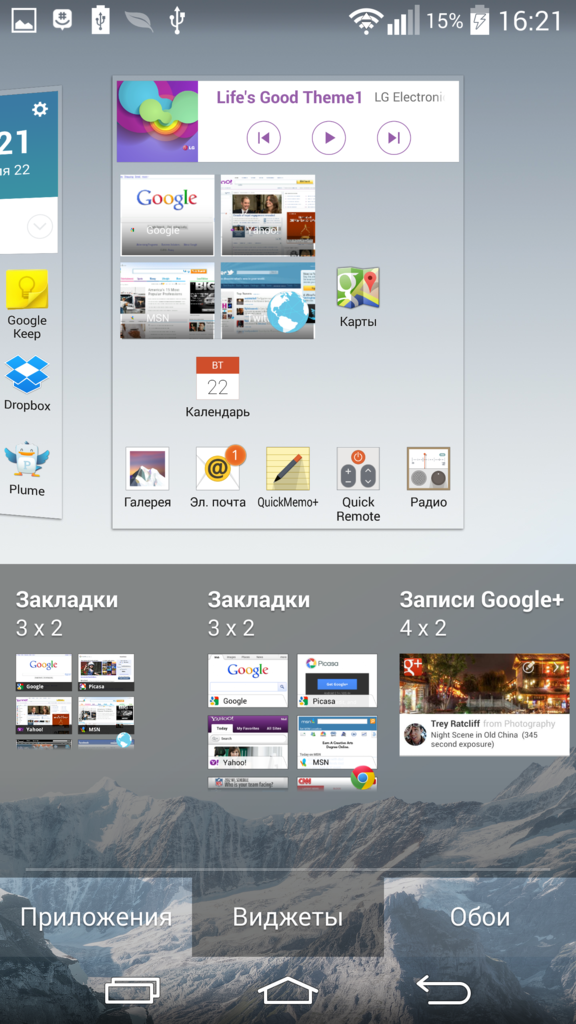
Task: Open the Quick Remote icon
Action: [358, 468]
